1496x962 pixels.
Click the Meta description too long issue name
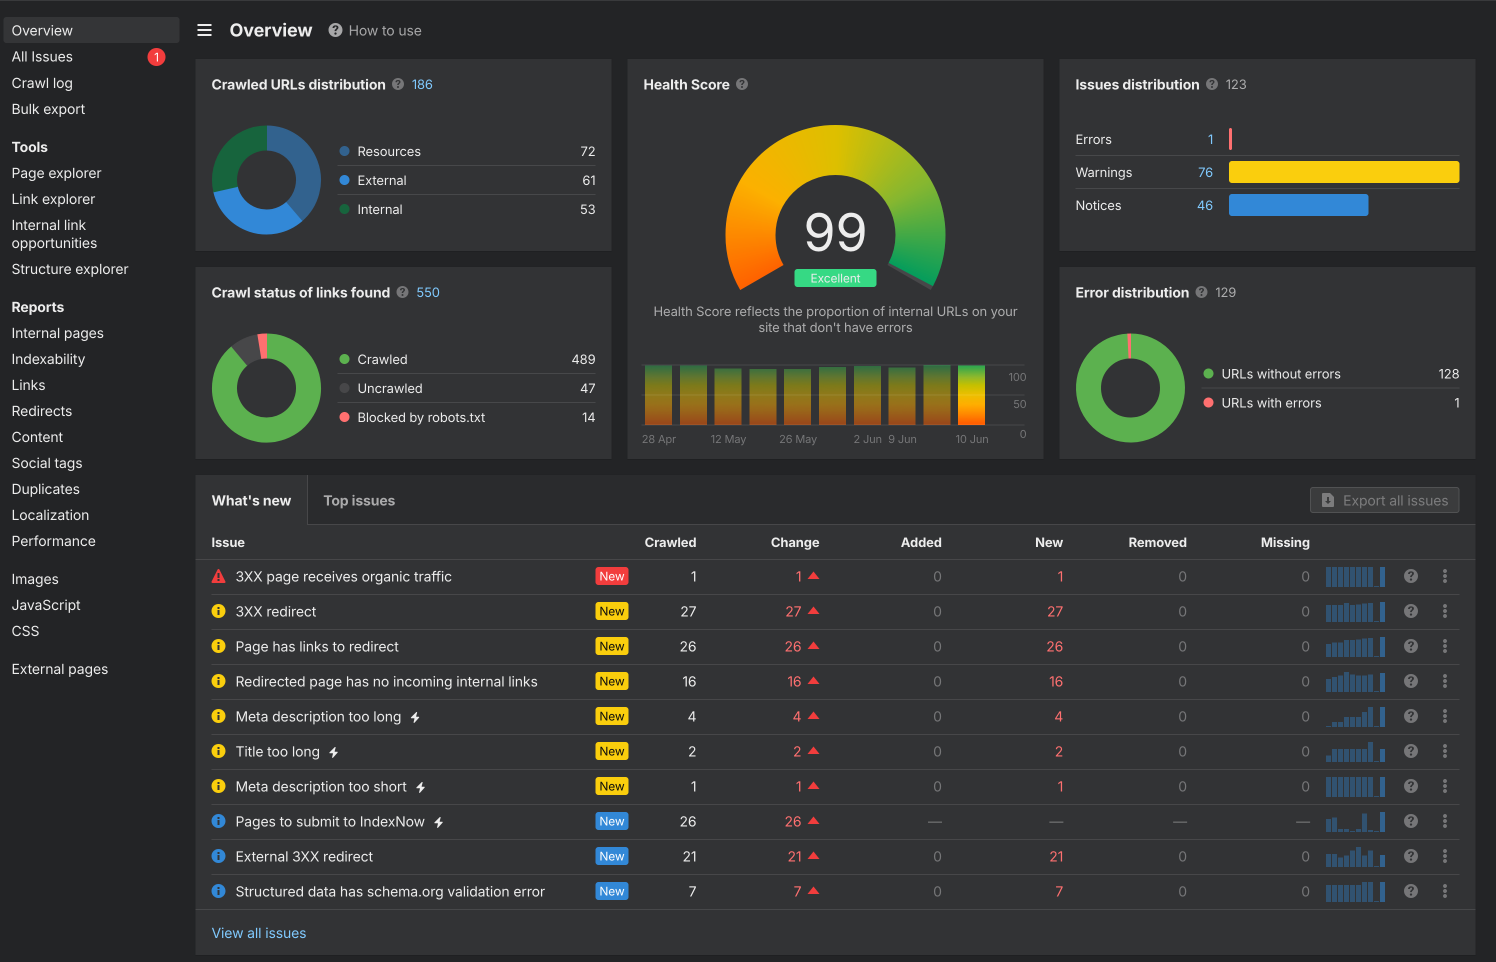click(318, 716)
